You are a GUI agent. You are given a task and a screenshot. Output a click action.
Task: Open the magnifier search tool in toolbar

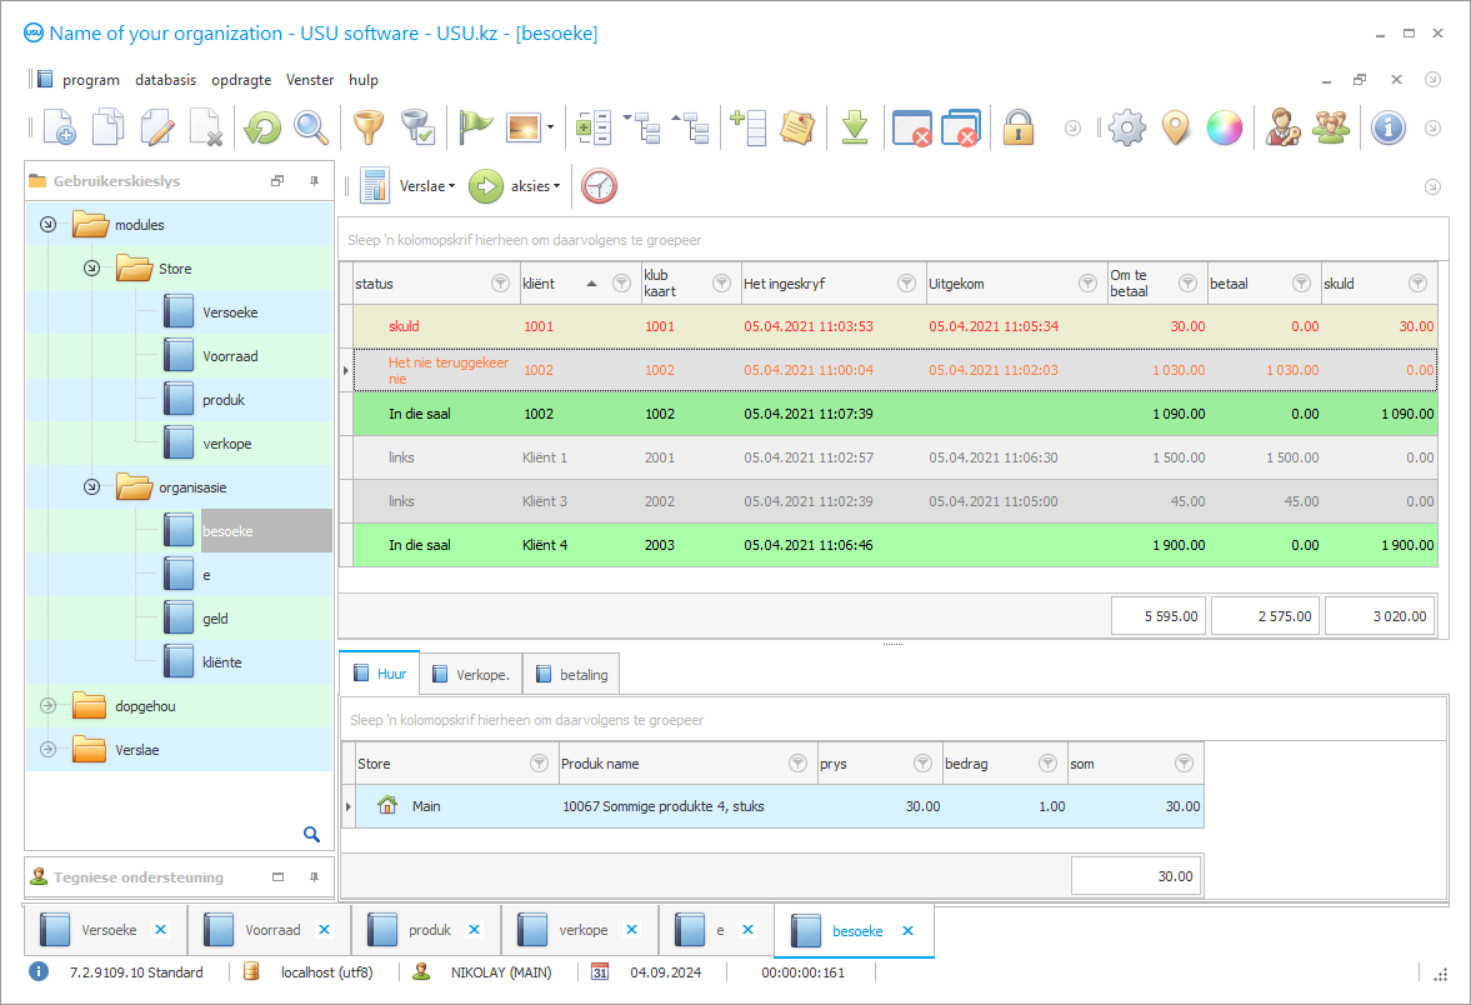[x=311, y=128]
